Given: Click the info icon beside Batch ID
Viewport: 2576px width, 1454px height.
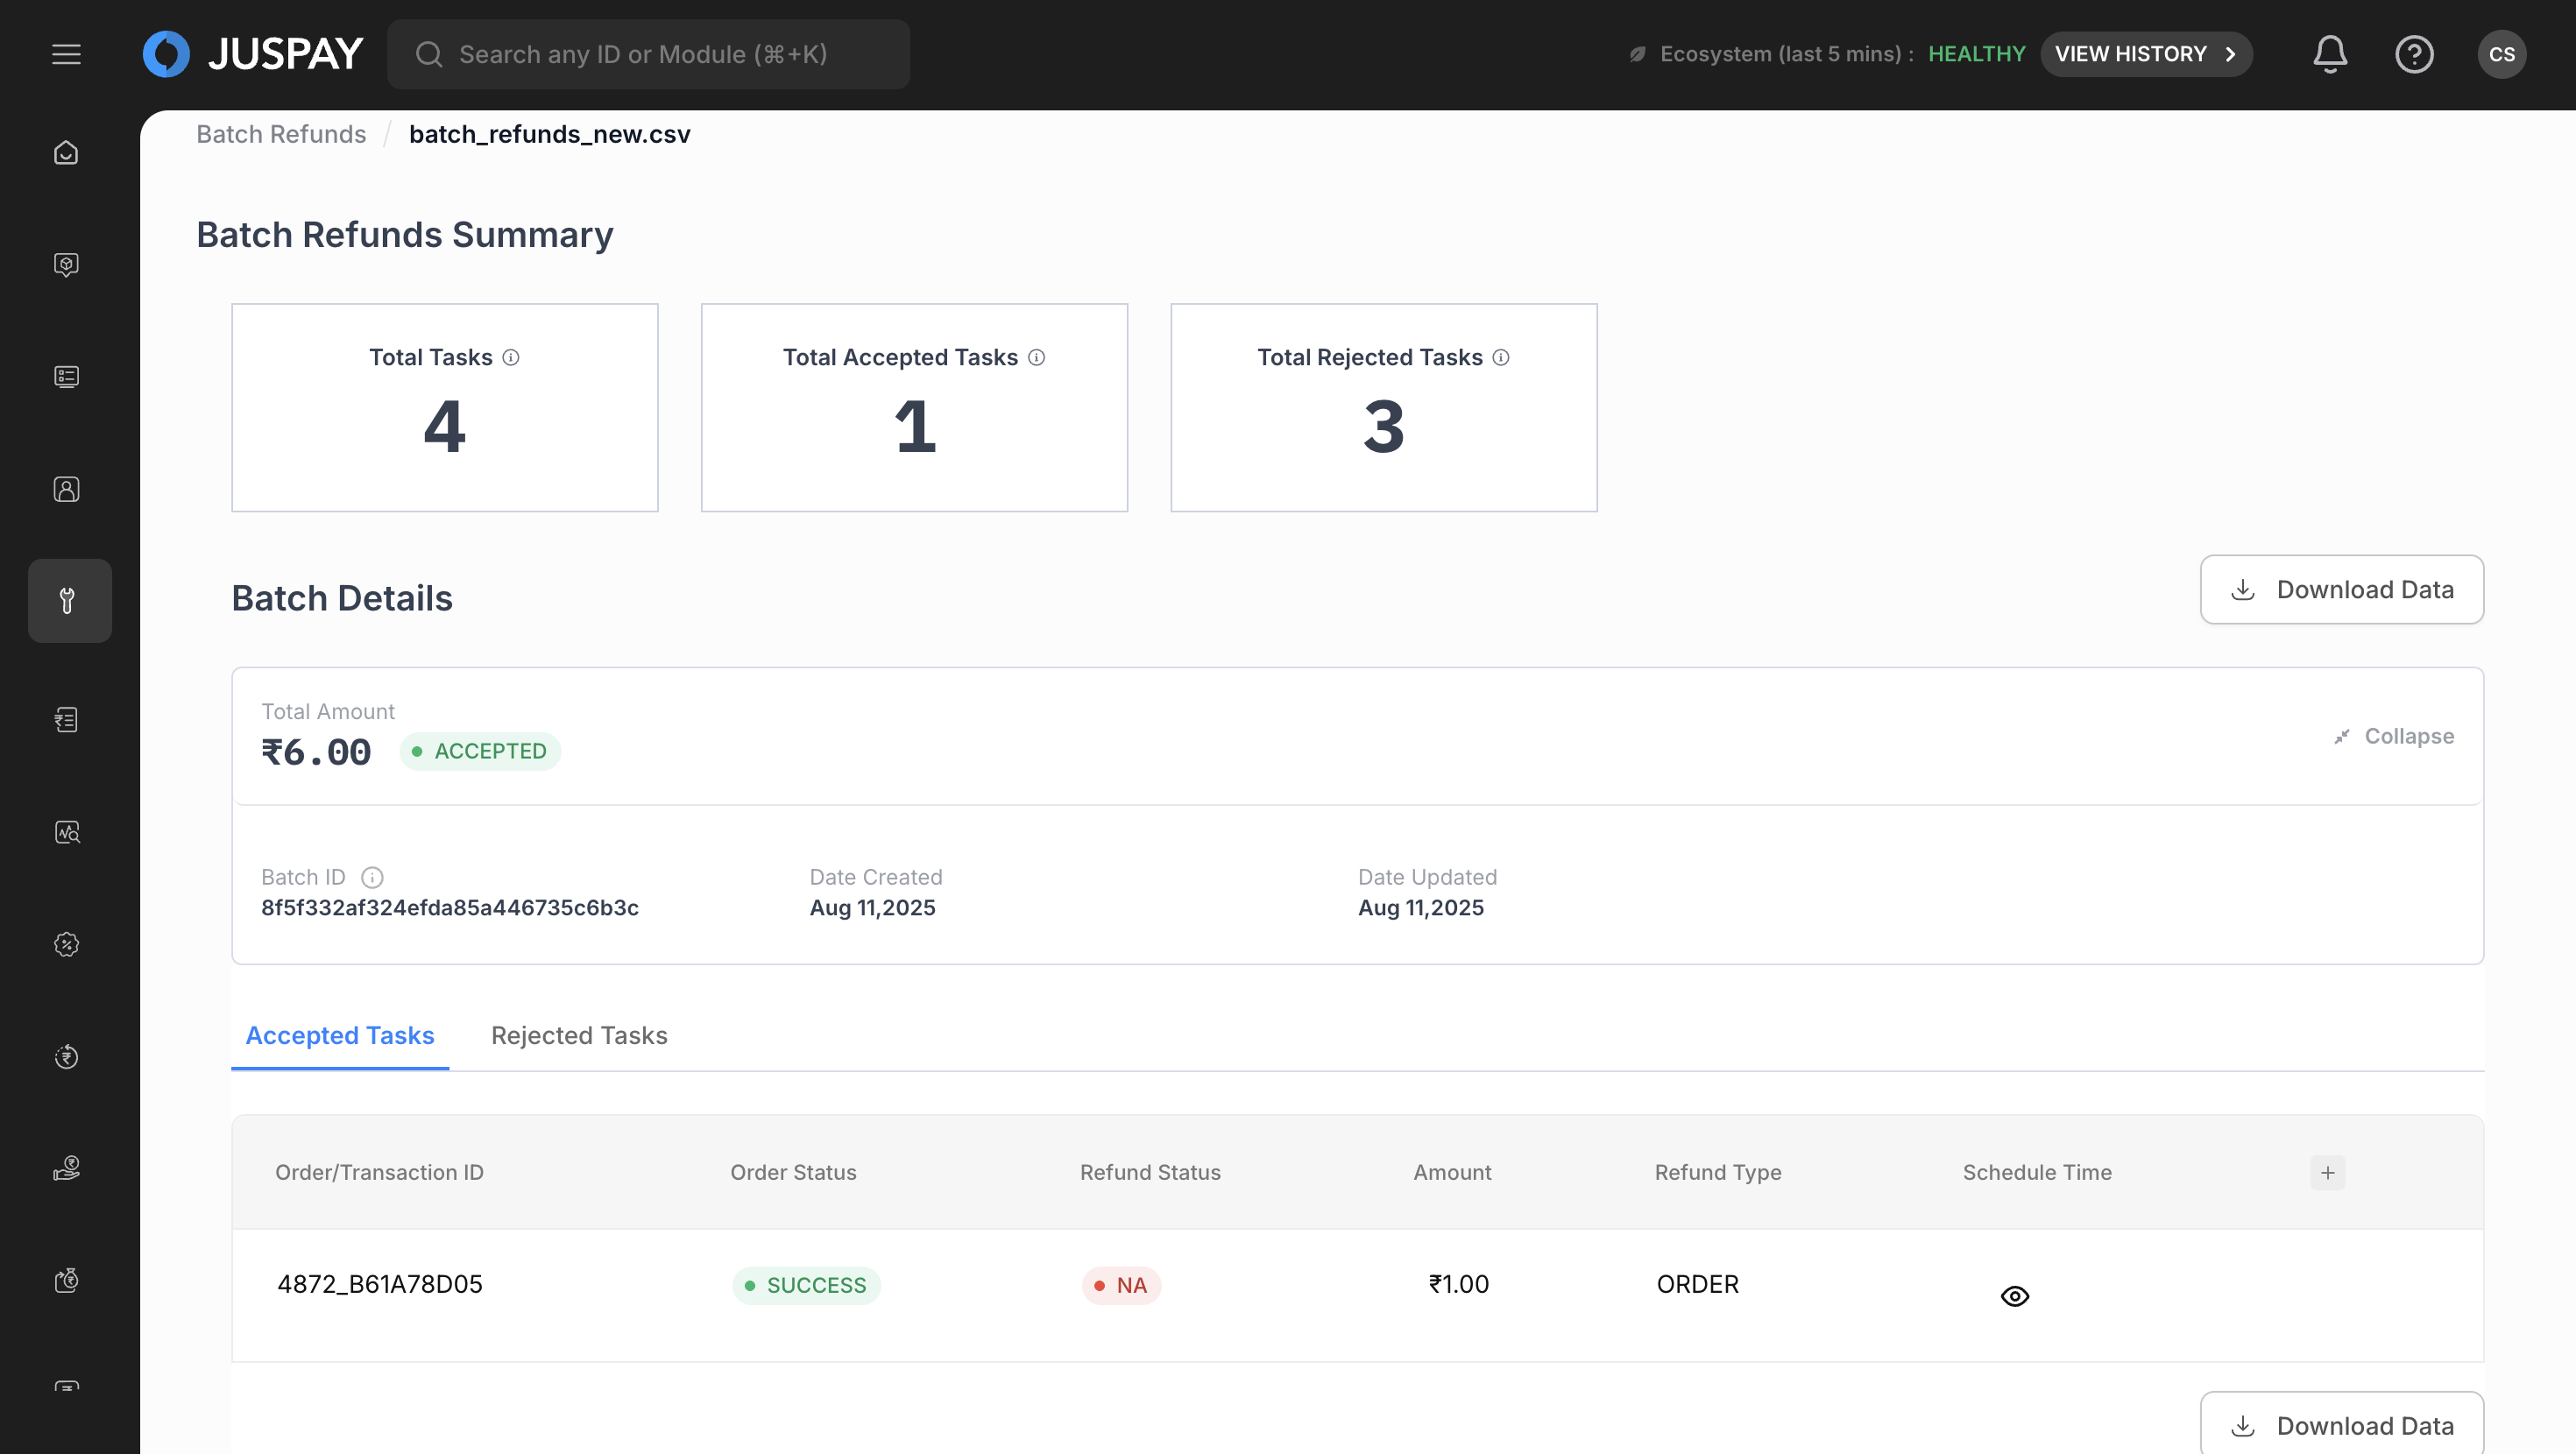Looking at the screenshot, I should click(x=372, y=877).
